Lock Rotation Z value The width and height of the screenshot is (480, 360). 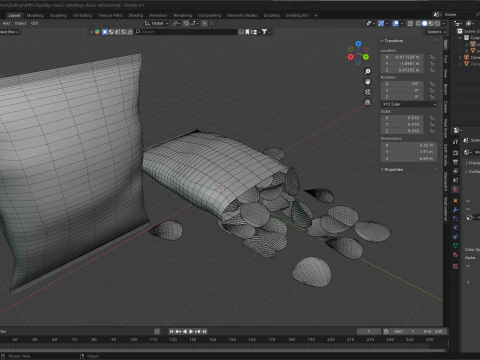(432, 97)
